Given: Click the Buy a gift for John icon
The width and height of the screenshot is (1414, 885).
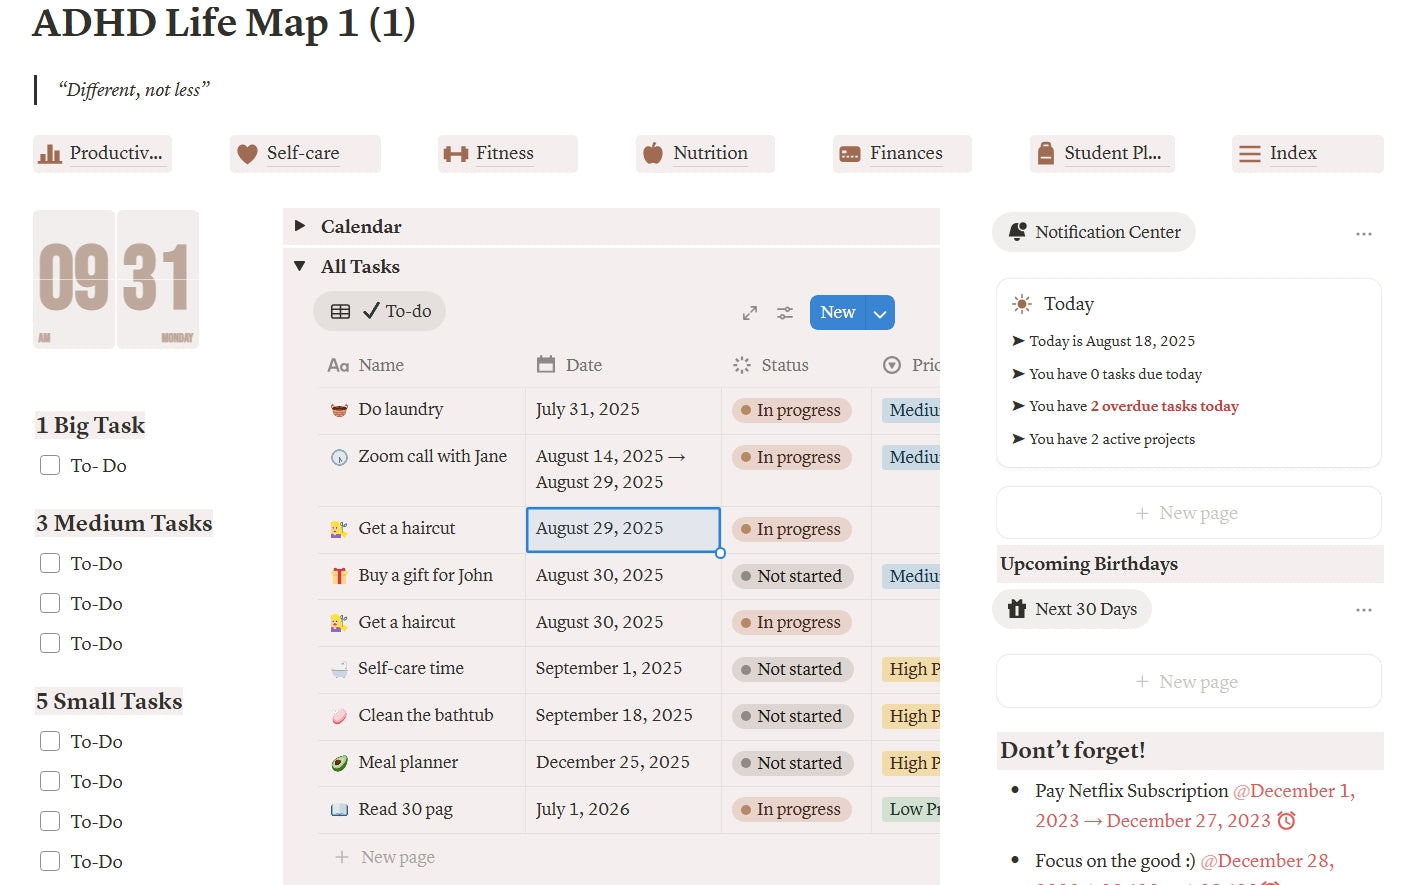Looking at the screenshot, I should [x=339, y=576].
